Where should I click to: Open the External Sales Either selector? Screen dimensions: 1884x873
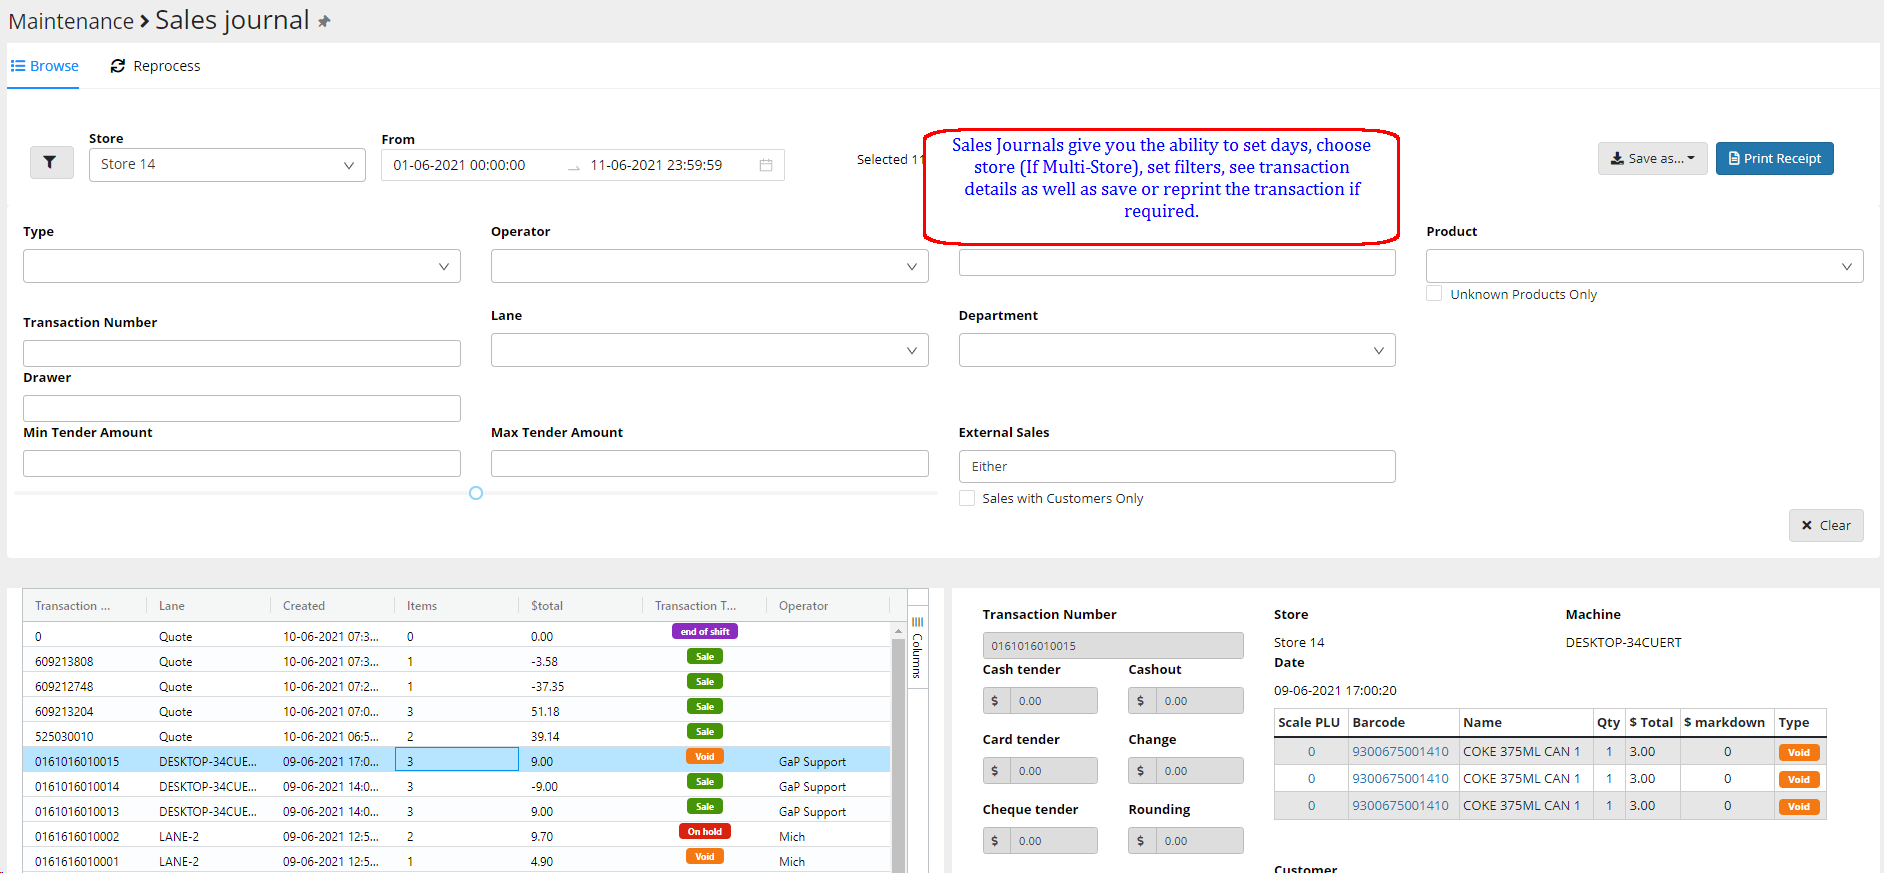click(x=1177, y=467)
